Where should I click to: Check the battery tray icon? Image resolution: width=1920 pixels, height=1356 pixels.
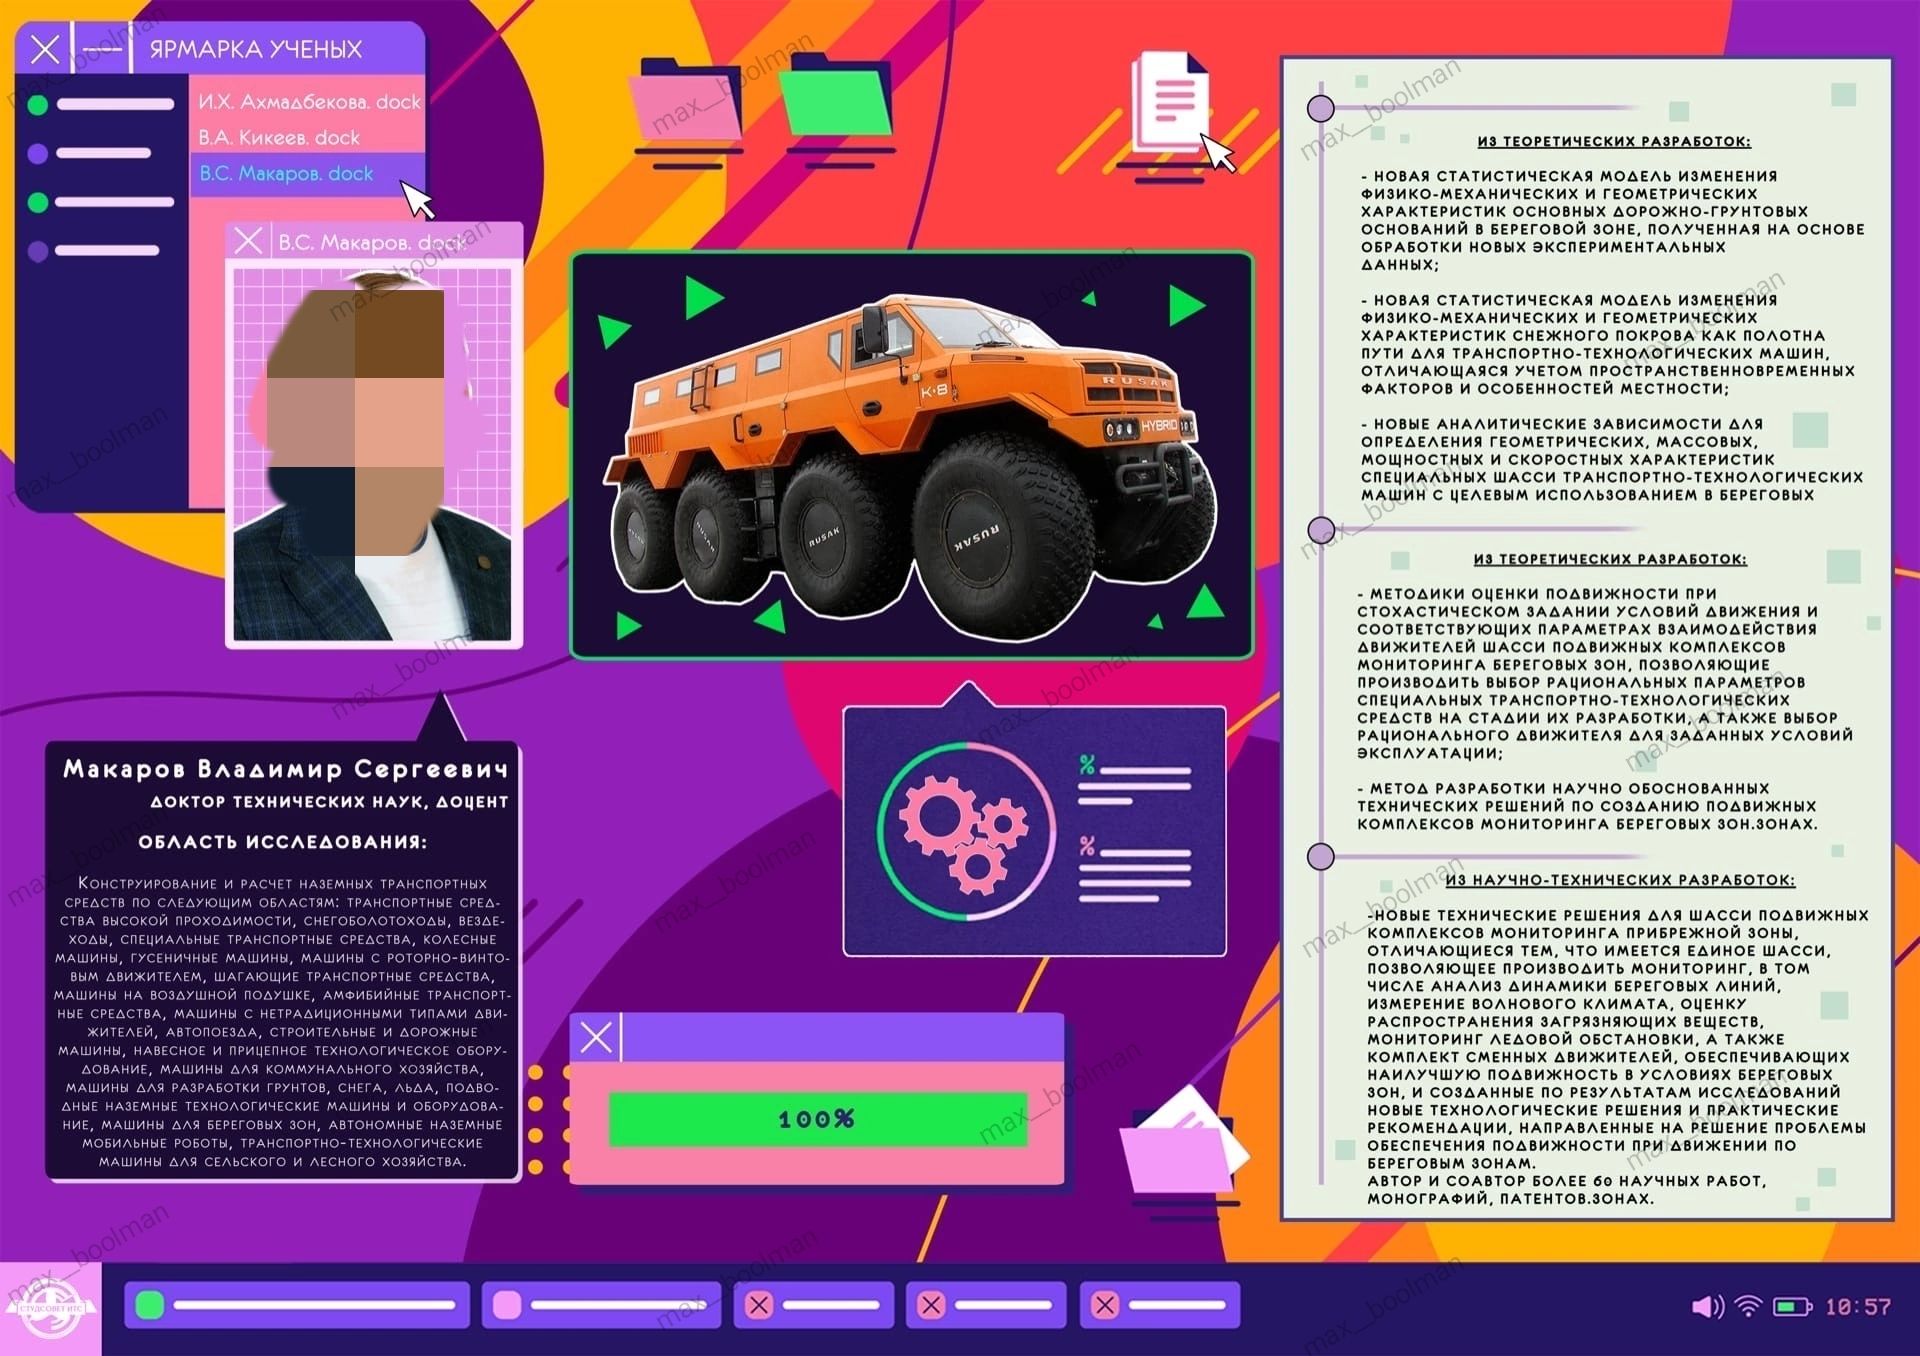tap(1792, 1307)
